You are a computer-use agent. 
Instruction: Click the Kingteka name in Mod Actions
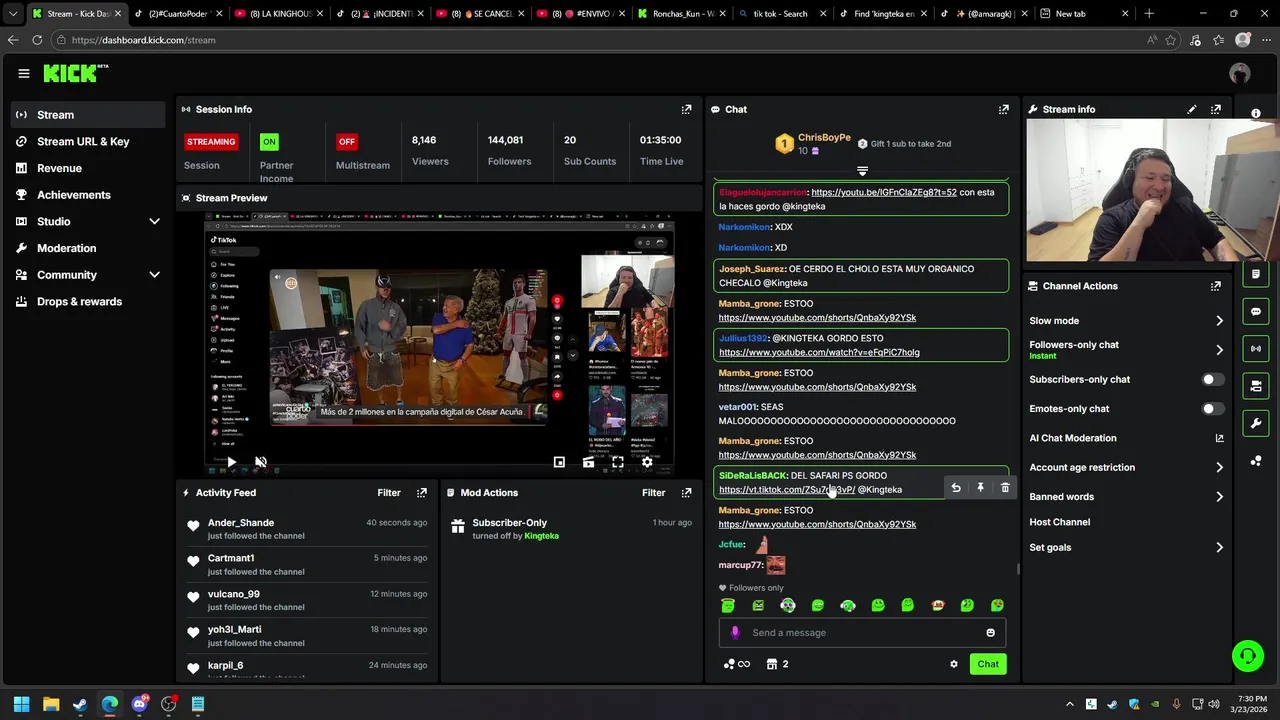click(x=541, y=536)
